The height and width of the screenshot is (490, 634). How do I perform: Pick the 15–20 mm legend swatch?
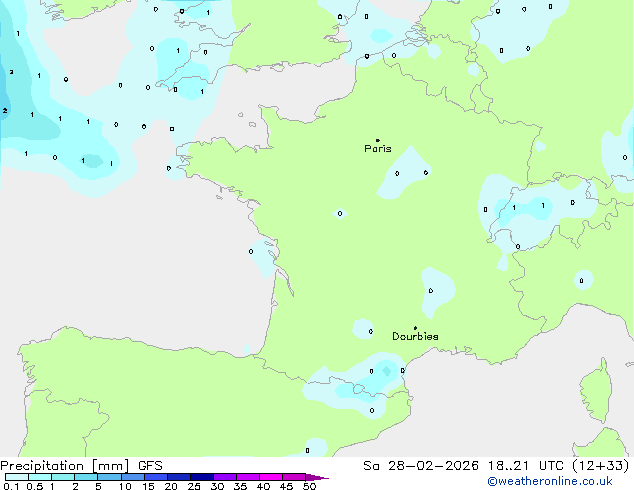[x=156, y=477]
